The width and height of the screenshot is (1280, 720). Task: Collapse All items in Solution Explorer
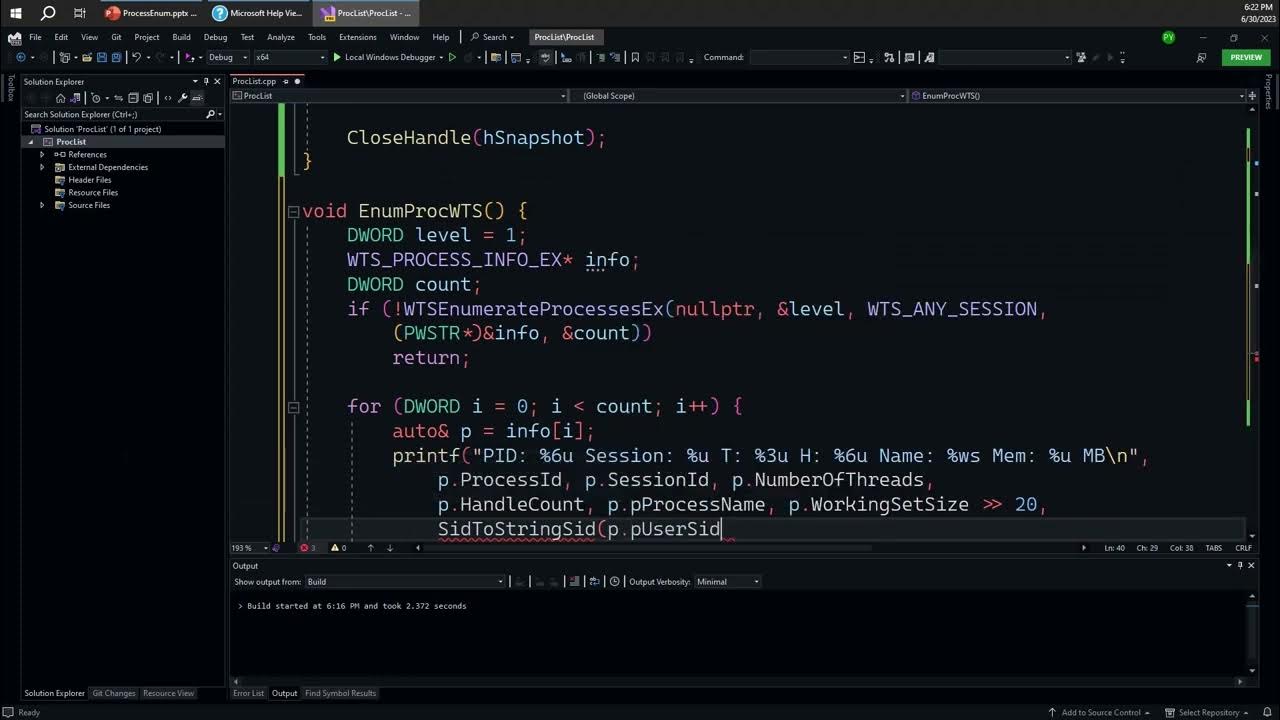pos(133,98)
